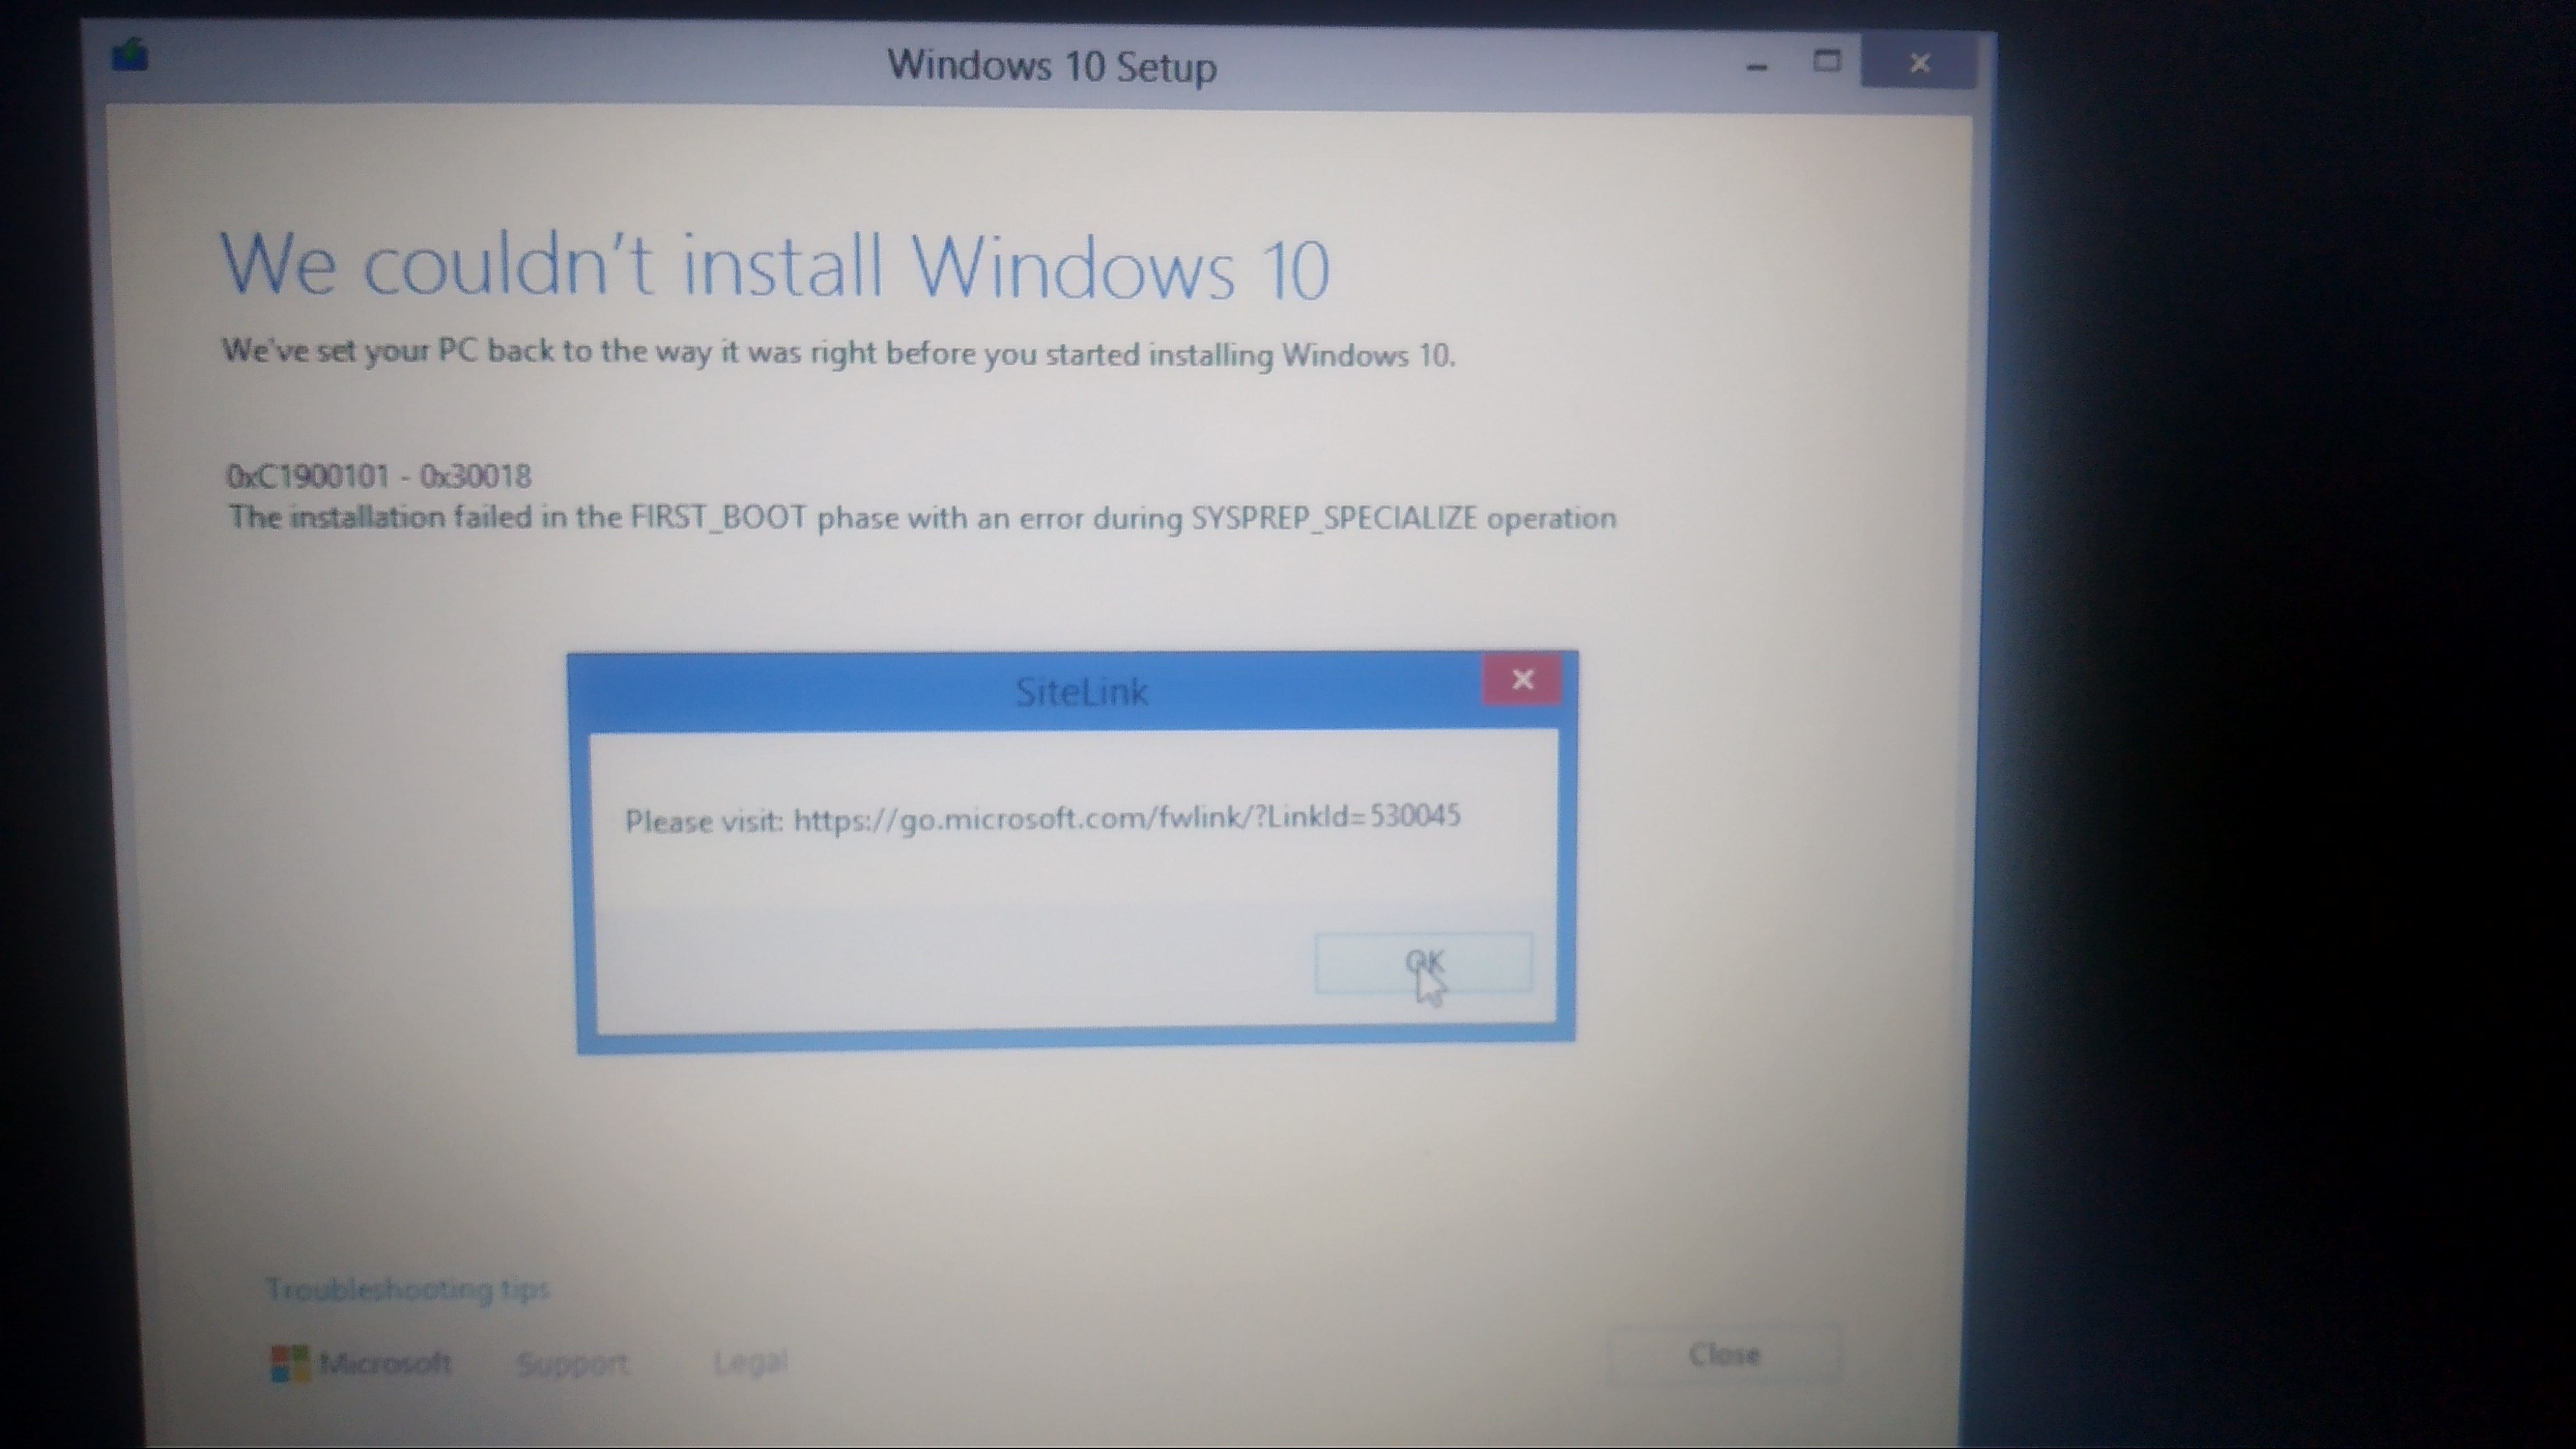Click the Windows 10 Setup title icon
The width and height of the screenshot is (2576, 1449).
(x=130, y=56)
